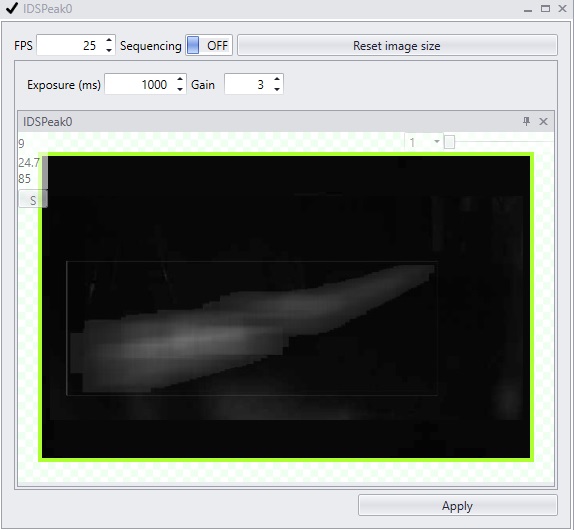Click the Exposure (ms) label
574x530 pixels.
pos(64,85)
